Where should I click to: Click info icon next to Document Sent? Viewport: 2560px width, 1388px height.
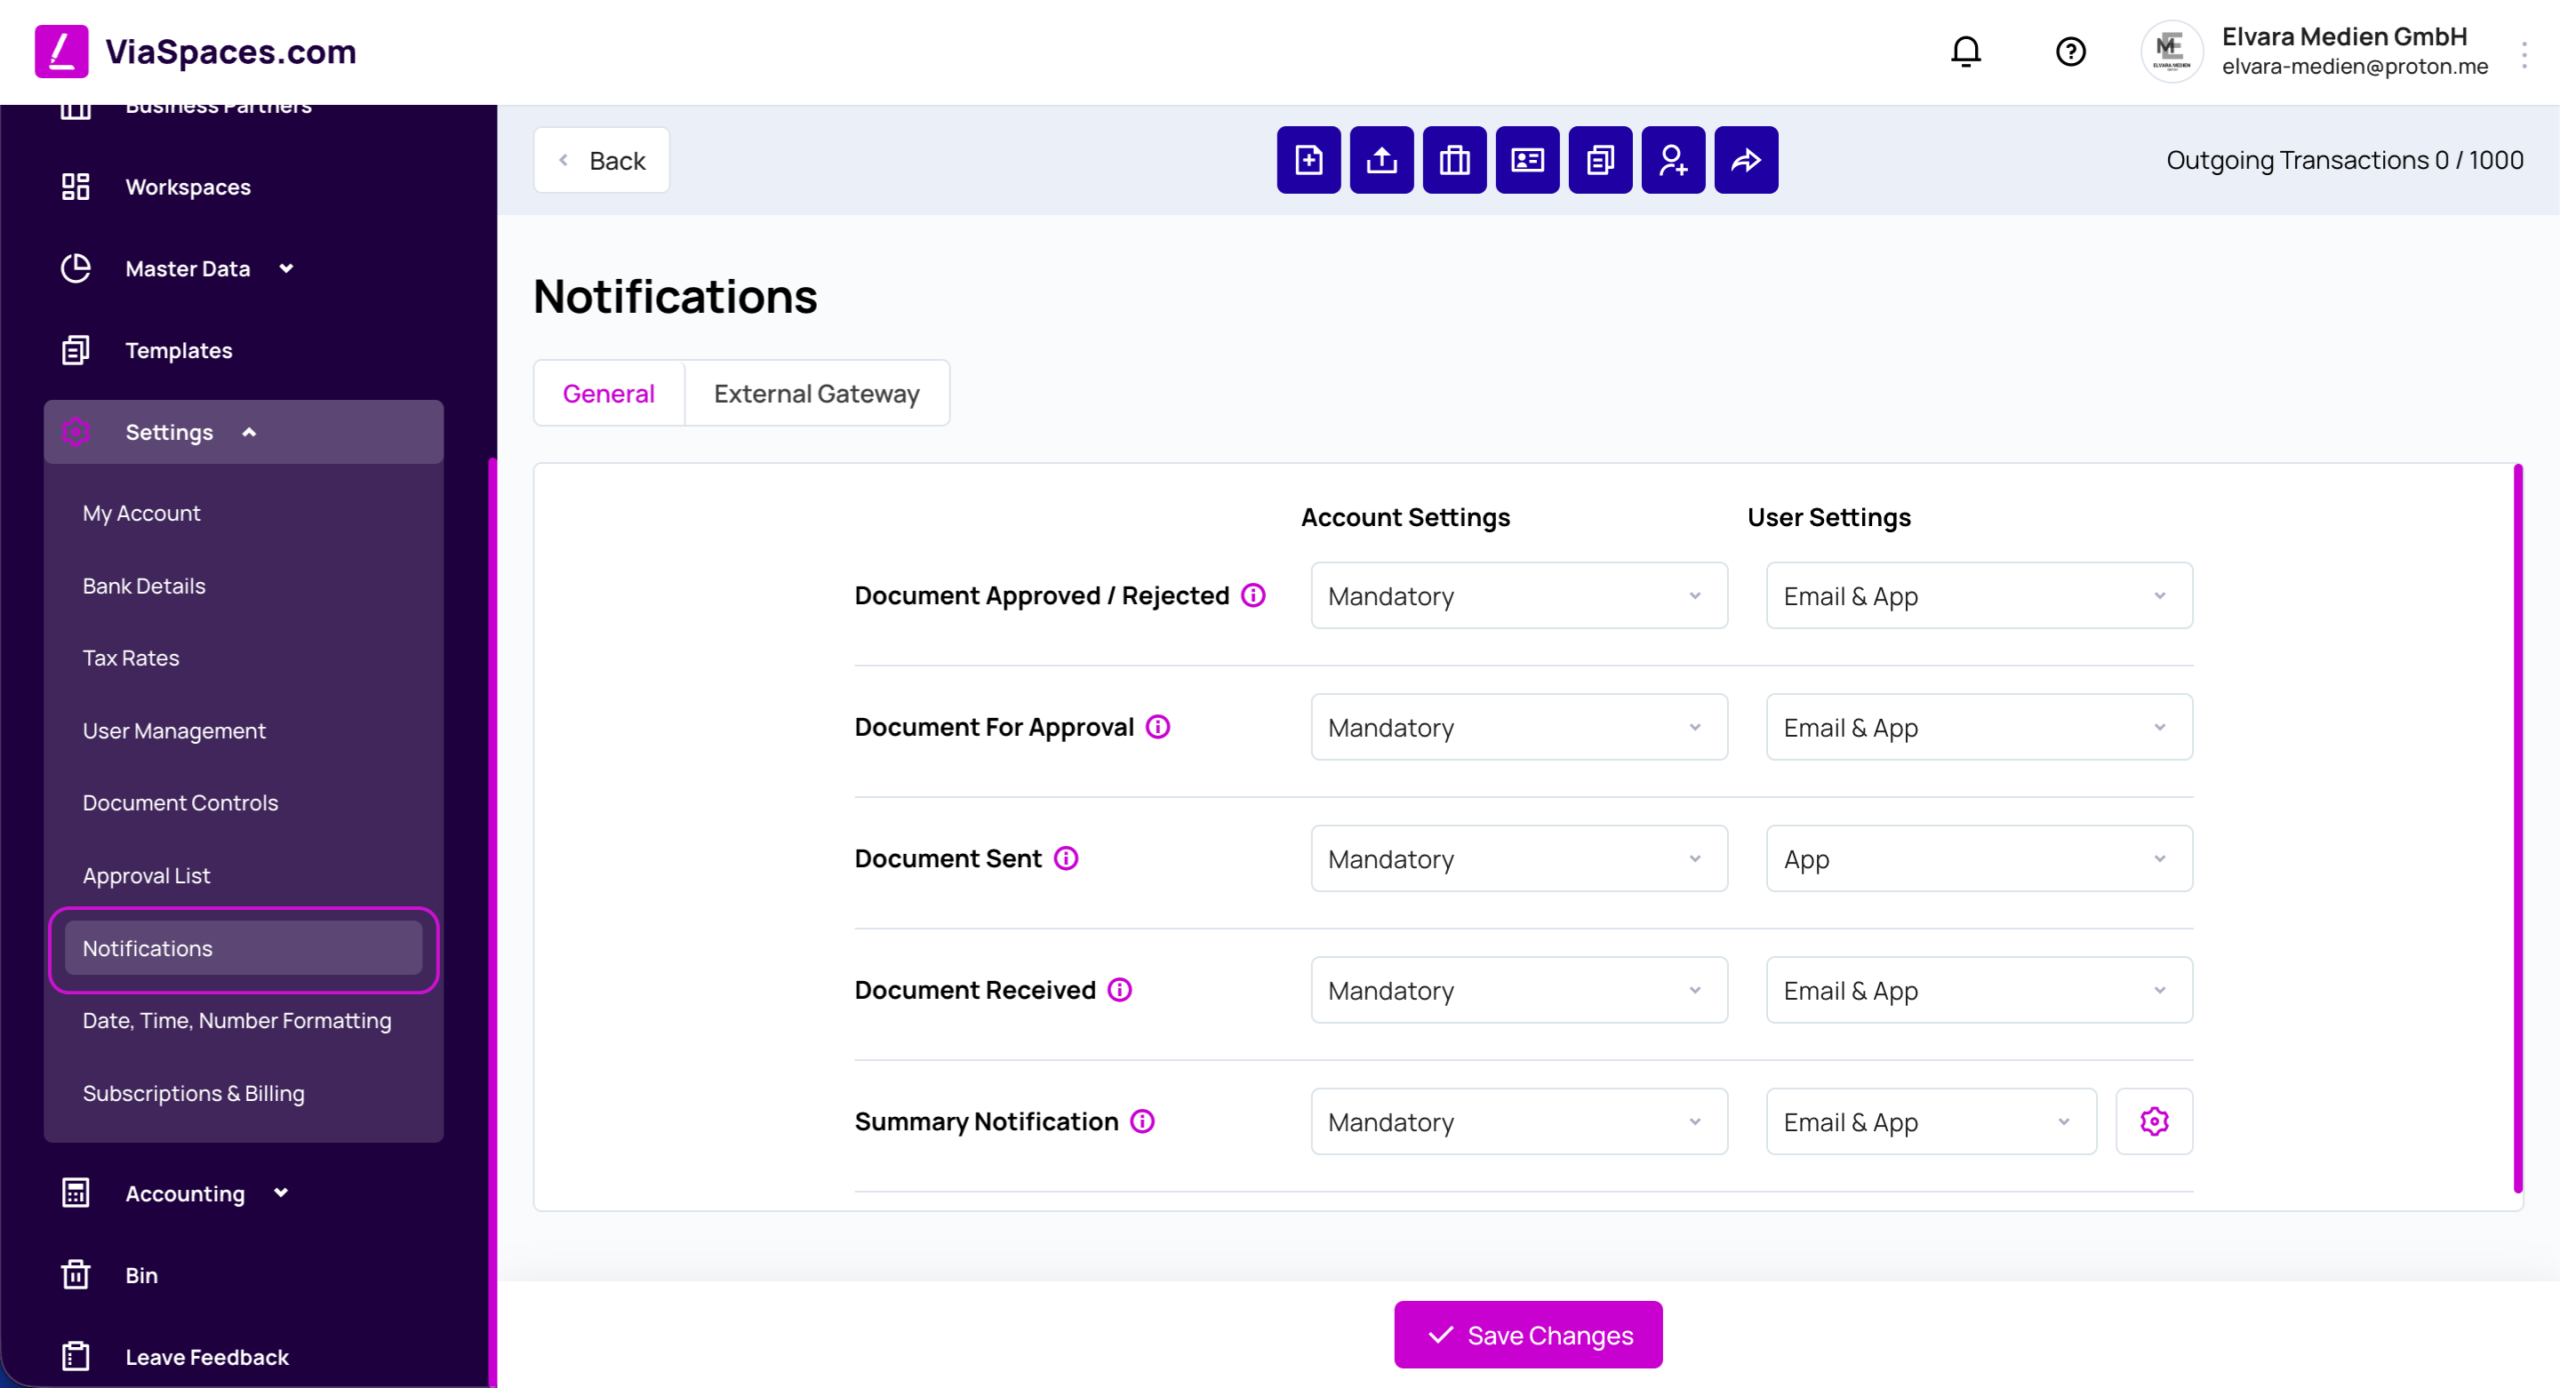[x=1066, y=858]
